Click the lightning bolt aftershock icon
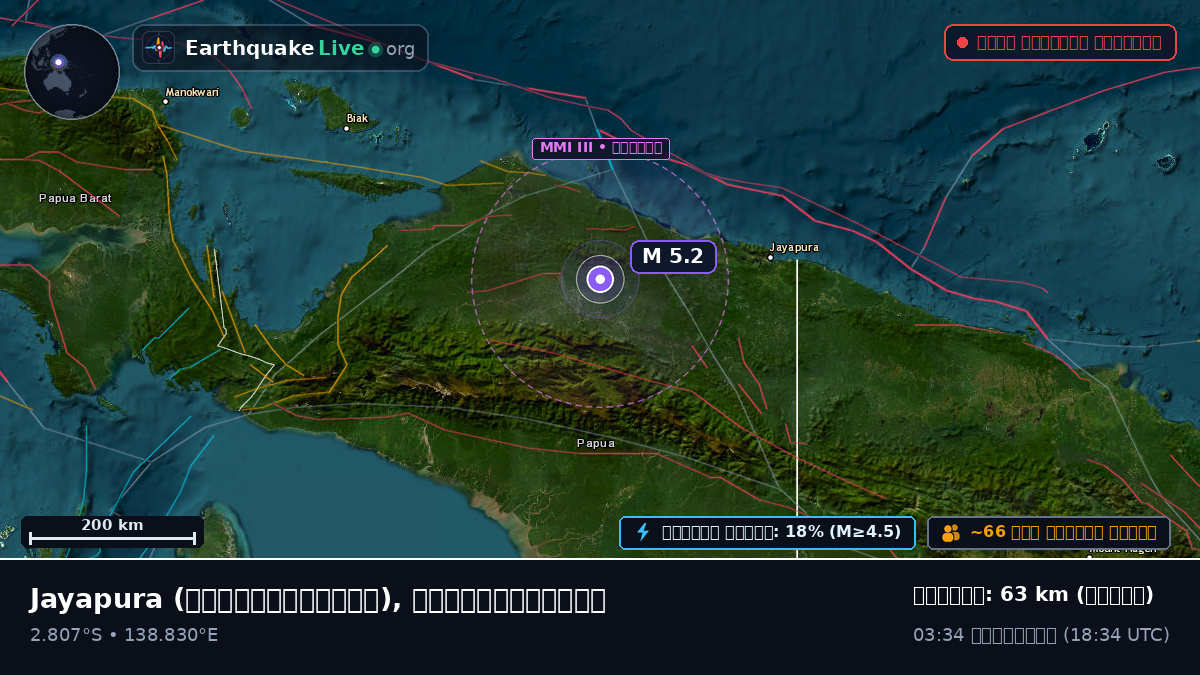The height and width of the screenshot is (675, 1200). pyautogui.click(x=643, y=532)
